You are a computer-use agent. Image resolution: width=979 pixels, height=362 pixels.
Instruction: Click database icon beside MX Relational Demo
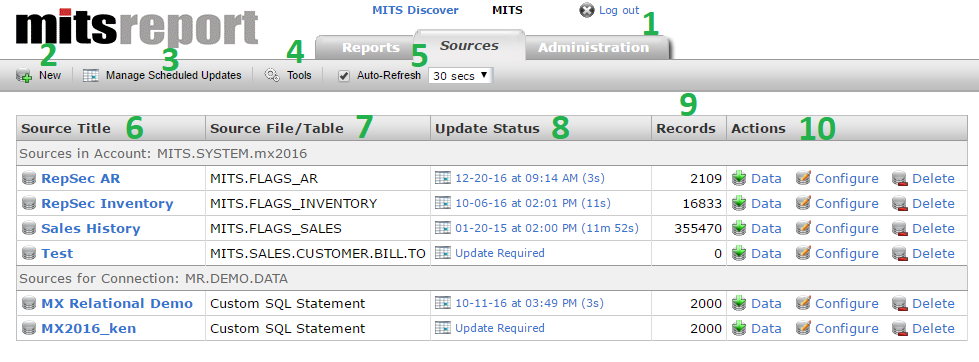[x=28, y=303]
